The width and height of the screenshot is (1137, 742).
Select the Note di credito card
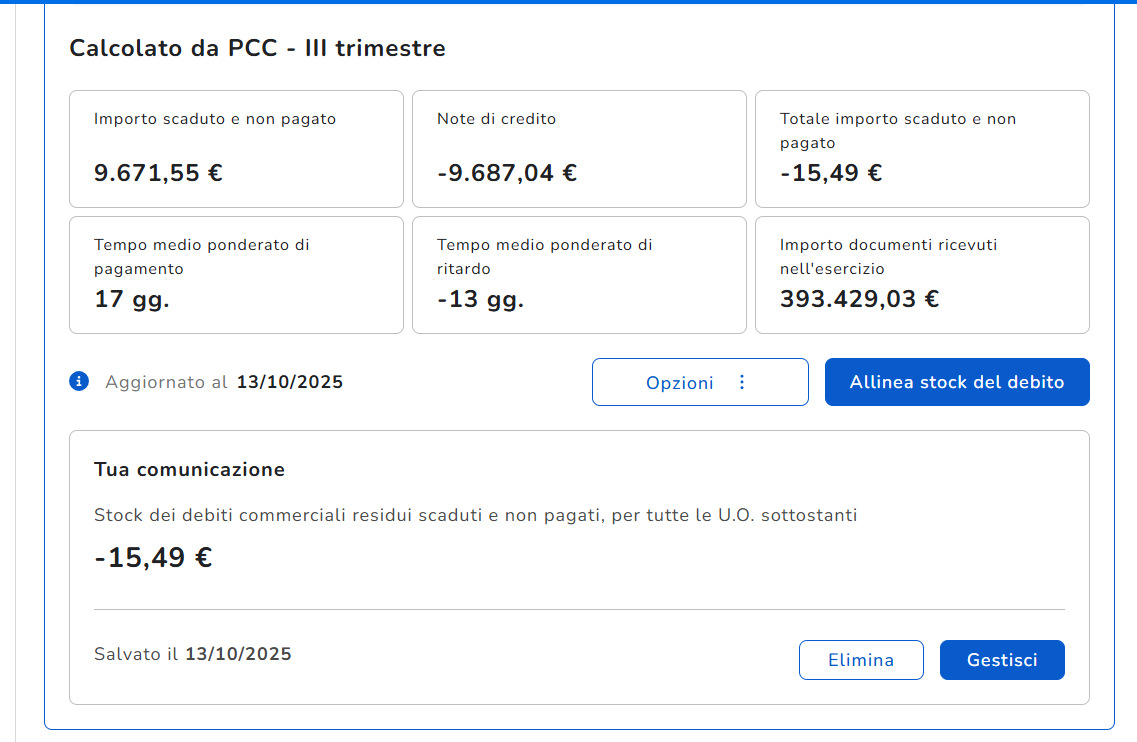(579, 148)
